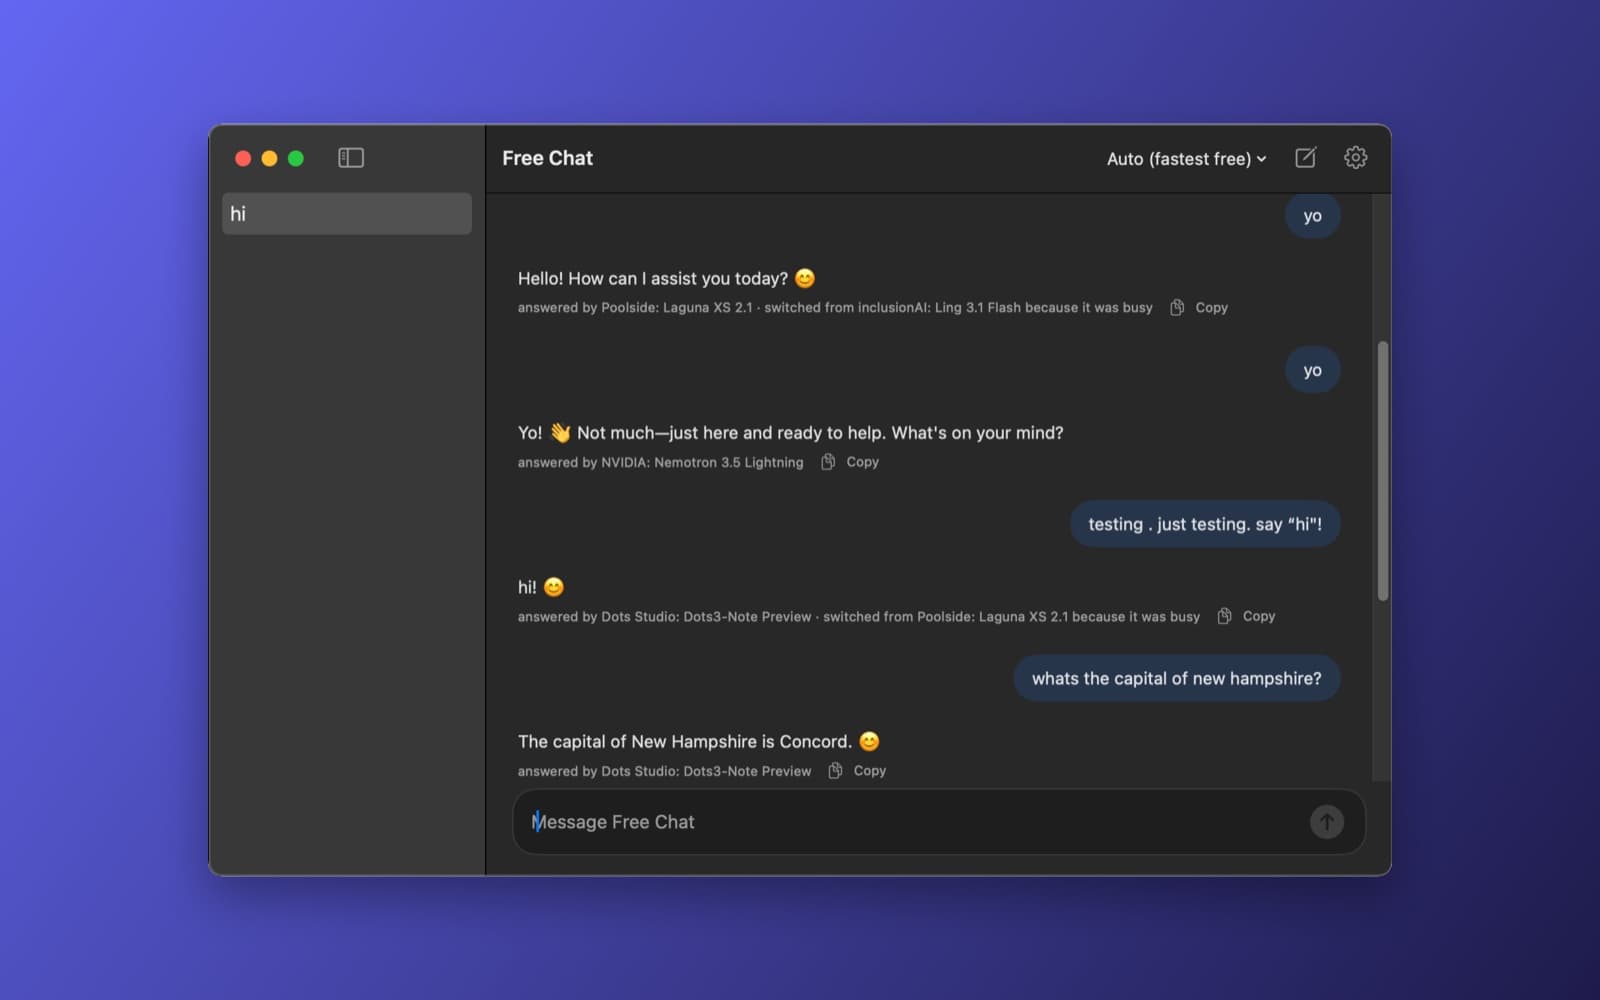Viewport: 1600px width, 1000px height.
Task: Click the yellow minimize window button
Action: click(x=269, y=158)
